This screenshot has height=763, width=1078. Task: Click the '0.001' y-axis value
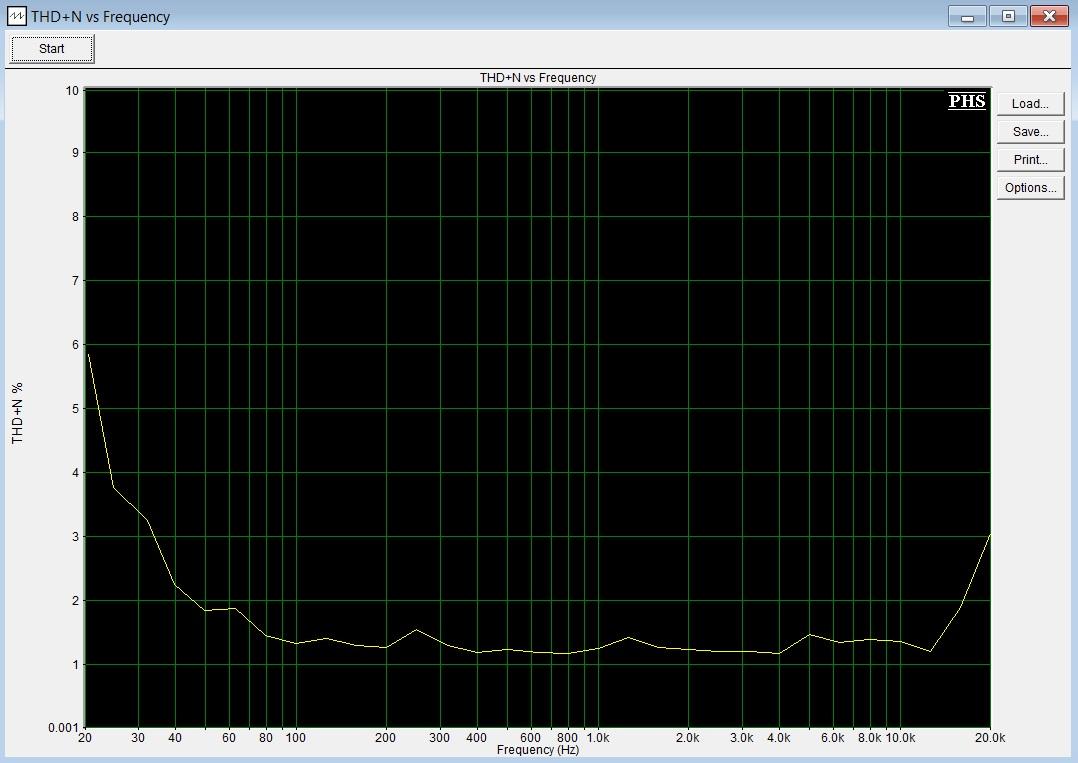pyautogui.click(x=63, y=728)
